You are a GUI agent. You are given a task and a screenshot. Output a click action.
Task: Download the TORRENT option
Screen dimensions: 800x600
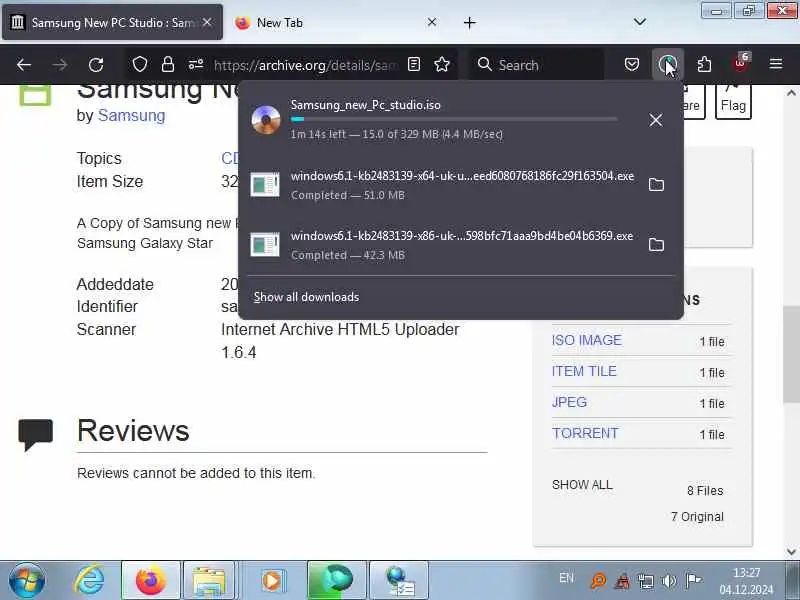click(585, 433)
